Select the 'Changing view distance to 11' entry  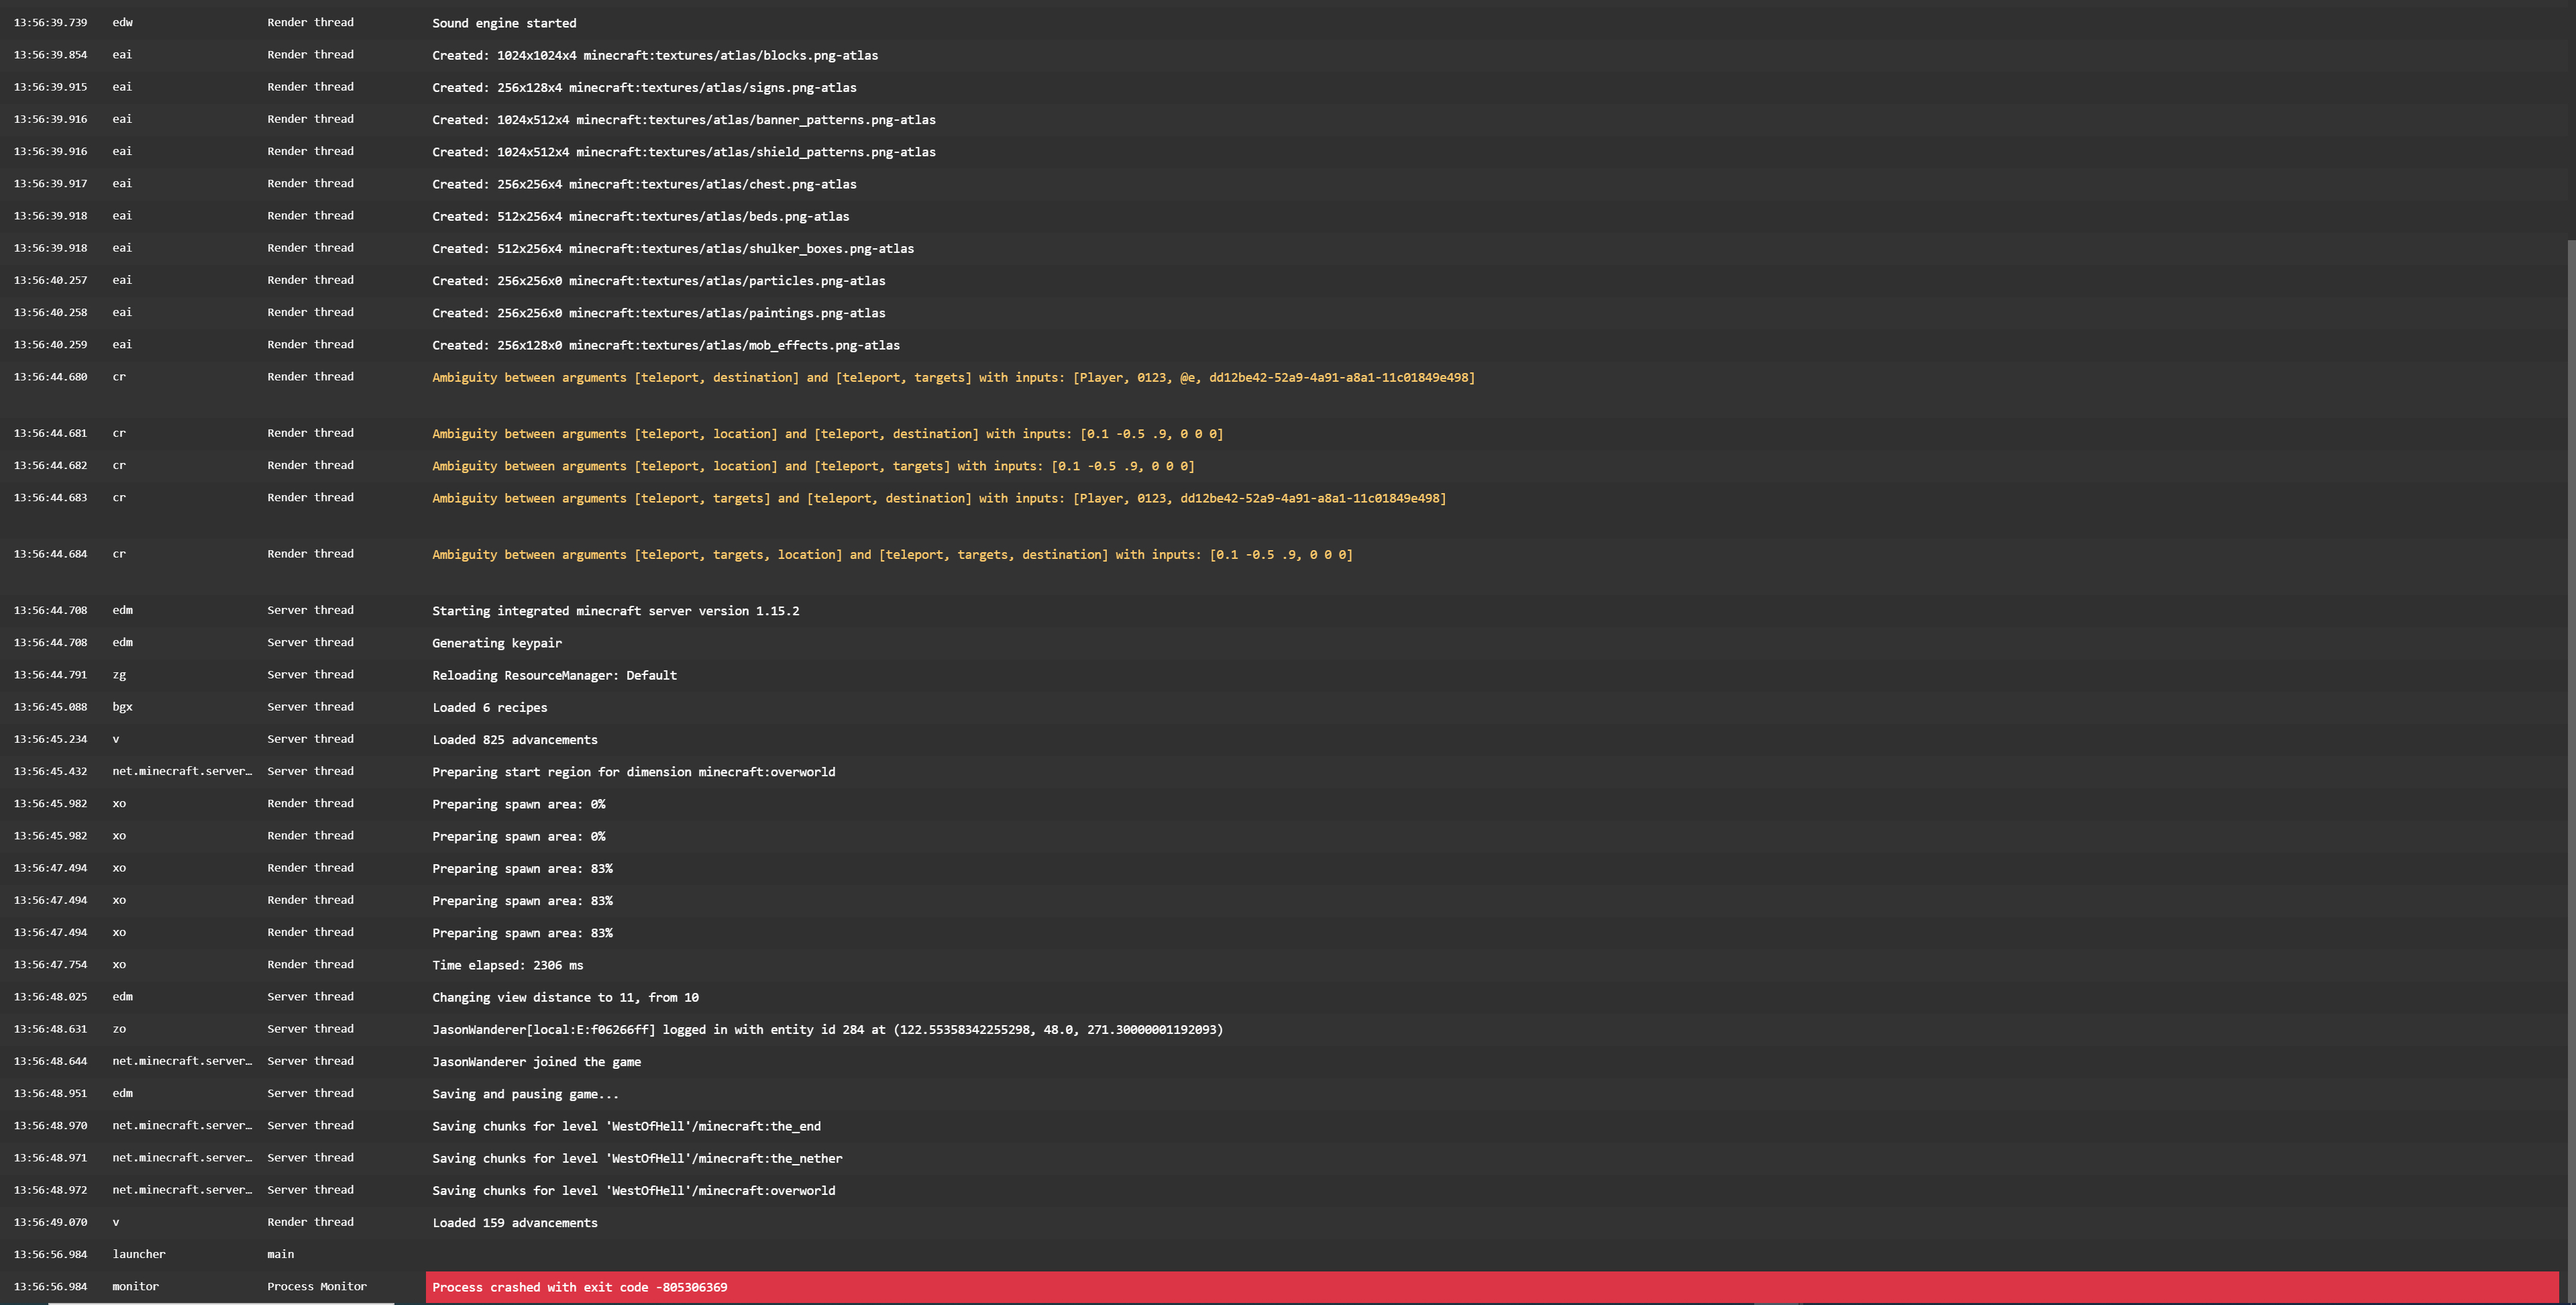click(x=565, y=997)
